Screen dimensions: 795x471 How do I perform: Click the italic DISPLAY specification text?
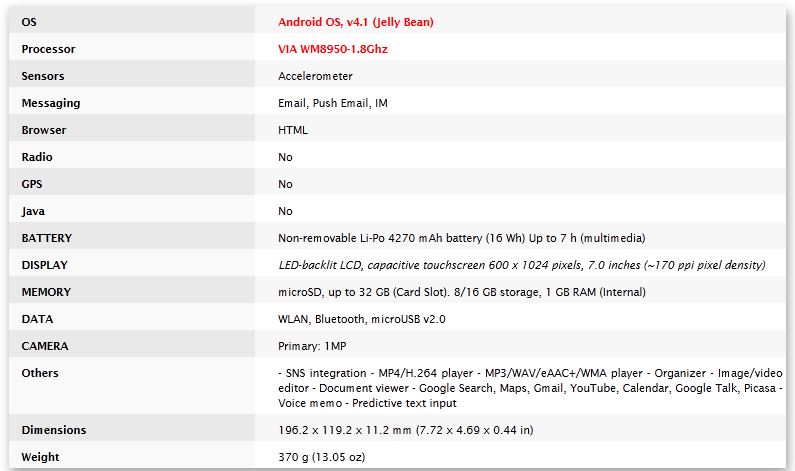522,265
